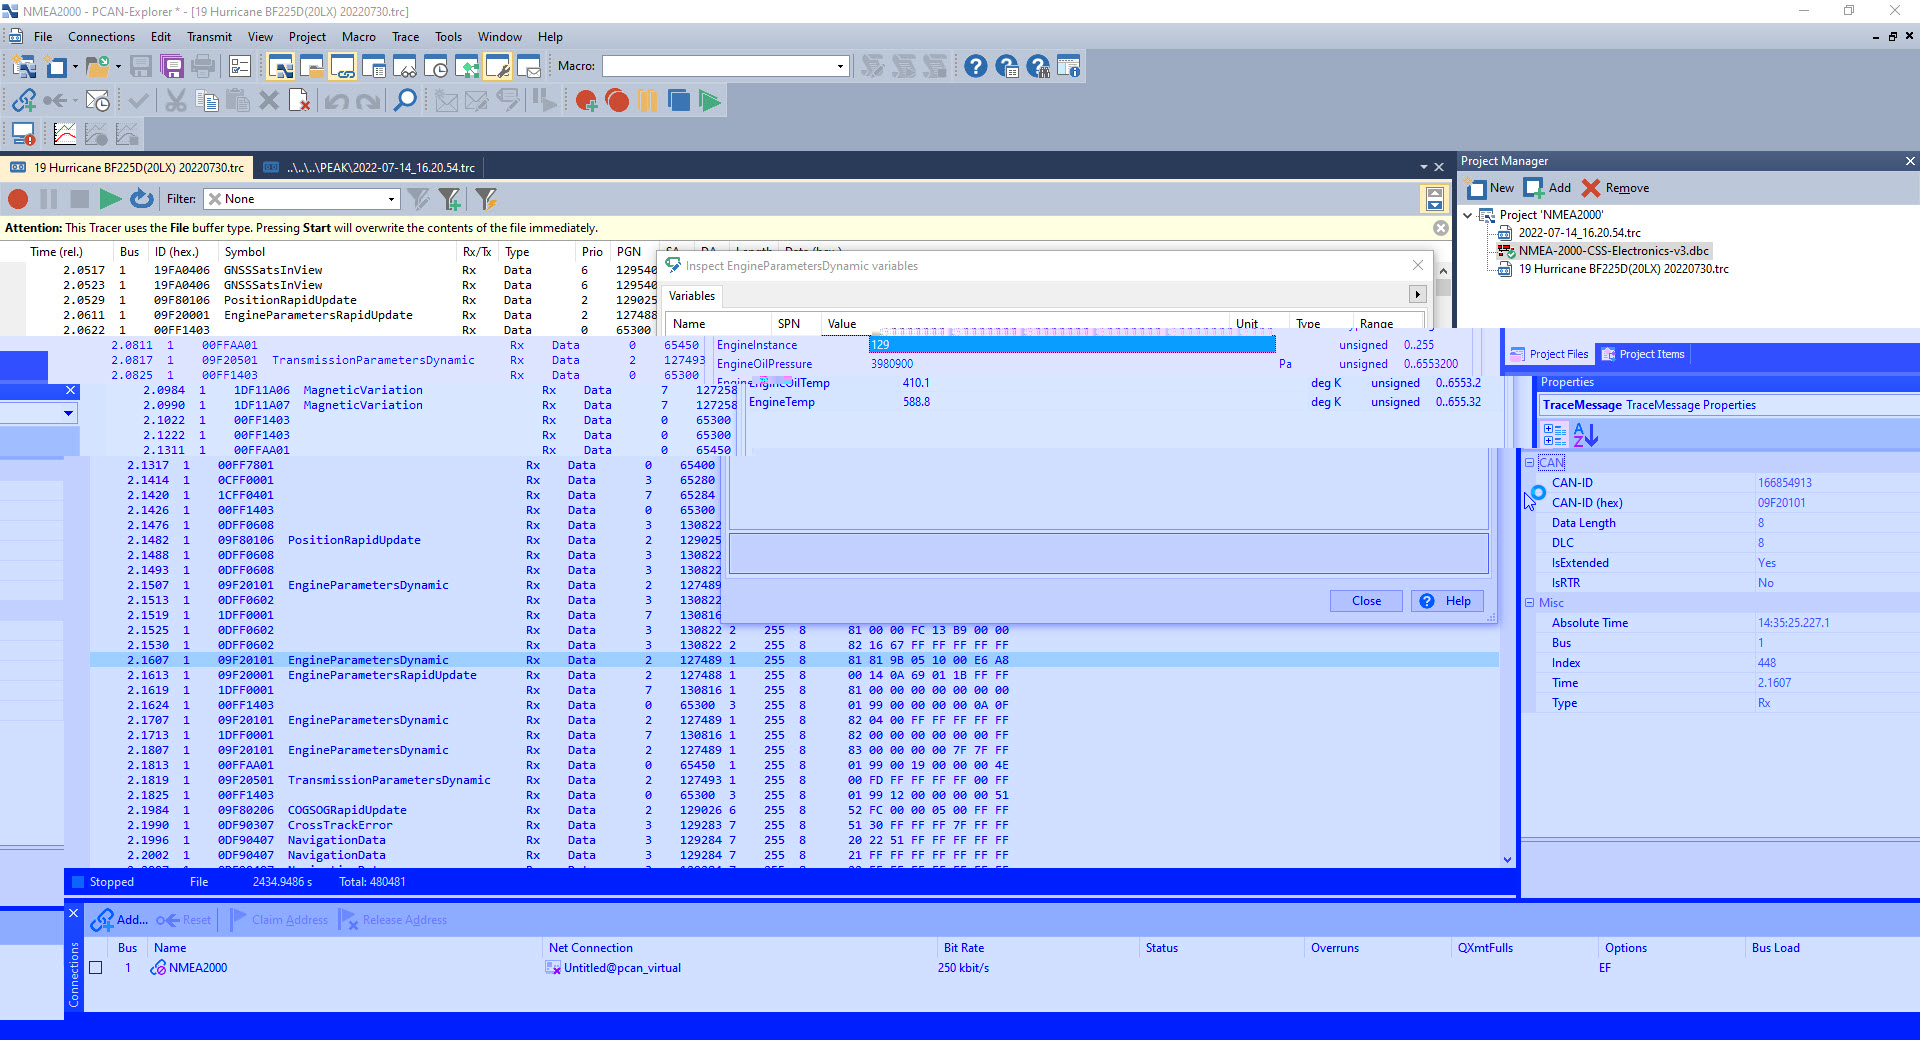
Task: Open the dropdown arrow next to the Open folder icon
Action: click(x=118, y=67)
